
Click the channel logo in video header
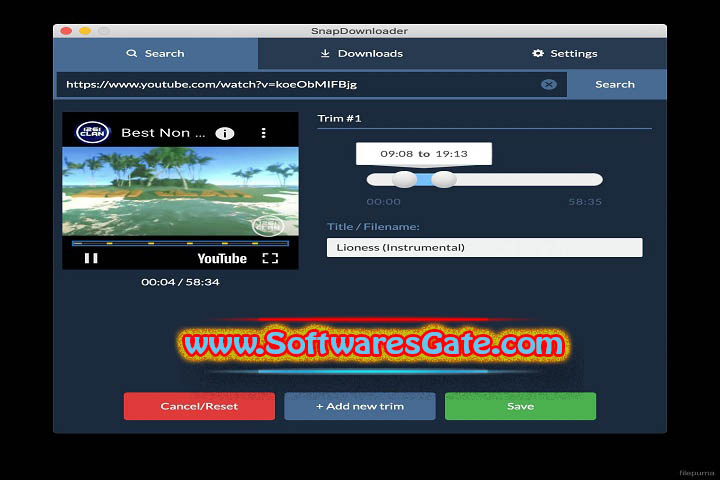[x=93, y=133]
